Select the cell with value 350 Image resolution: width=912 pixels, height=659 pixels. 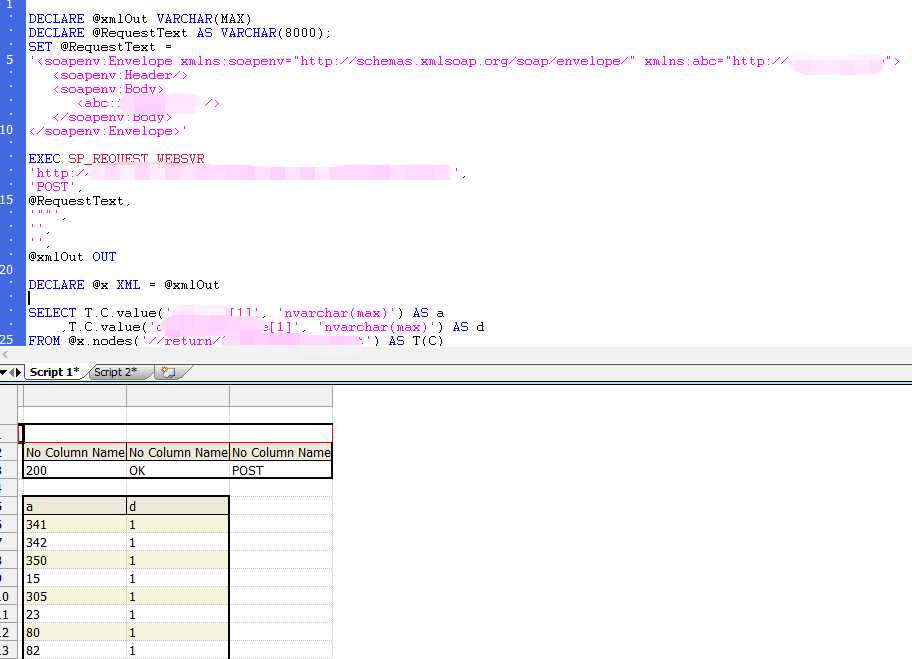[x=75, y=560]
